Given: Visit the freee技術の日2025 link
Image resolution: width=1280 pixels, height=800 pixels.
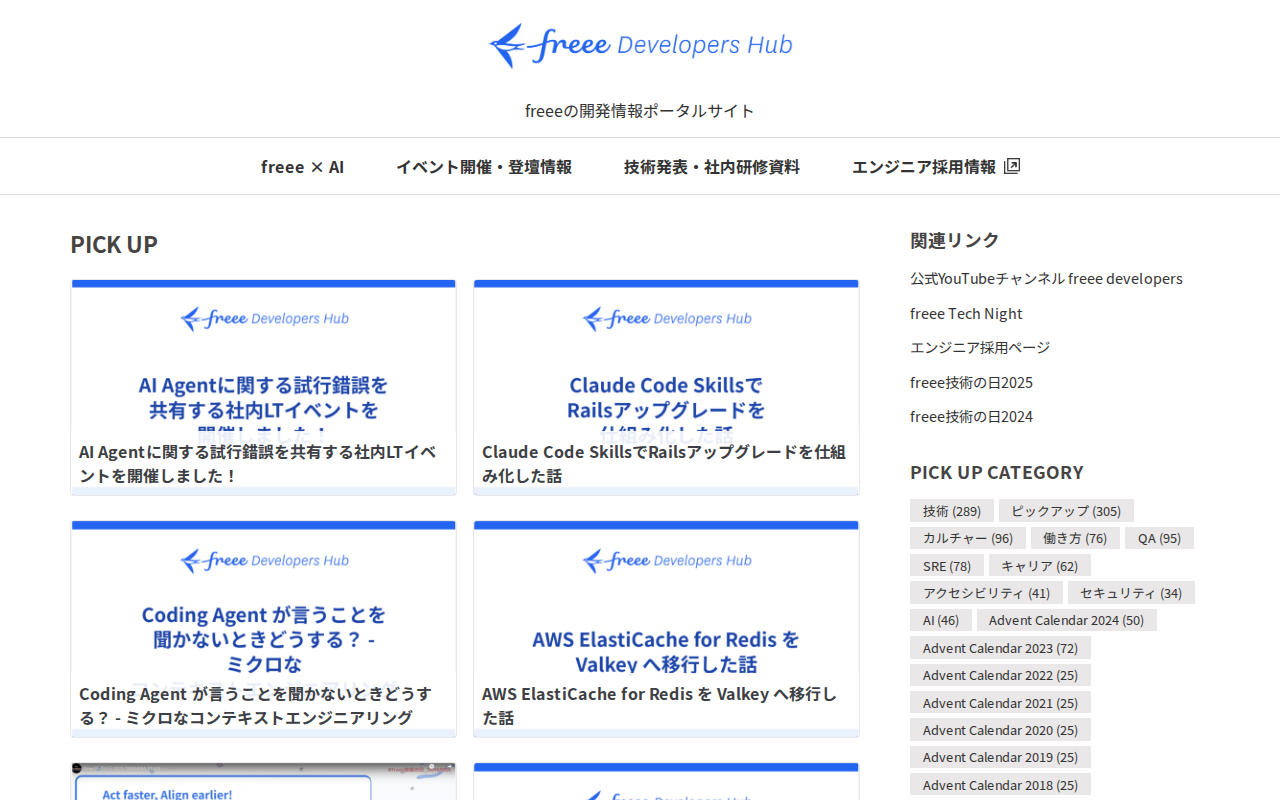Looking at the screenshot, I should pos(971,383).
